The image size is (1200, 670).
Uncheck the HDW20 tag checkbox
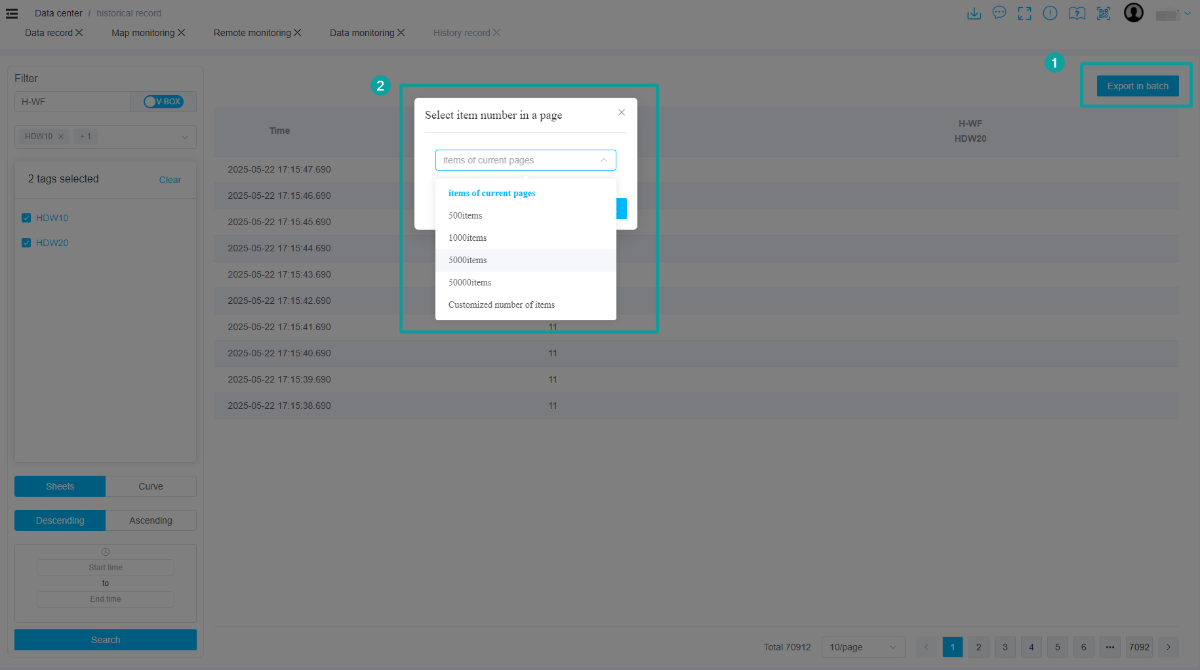26,243
